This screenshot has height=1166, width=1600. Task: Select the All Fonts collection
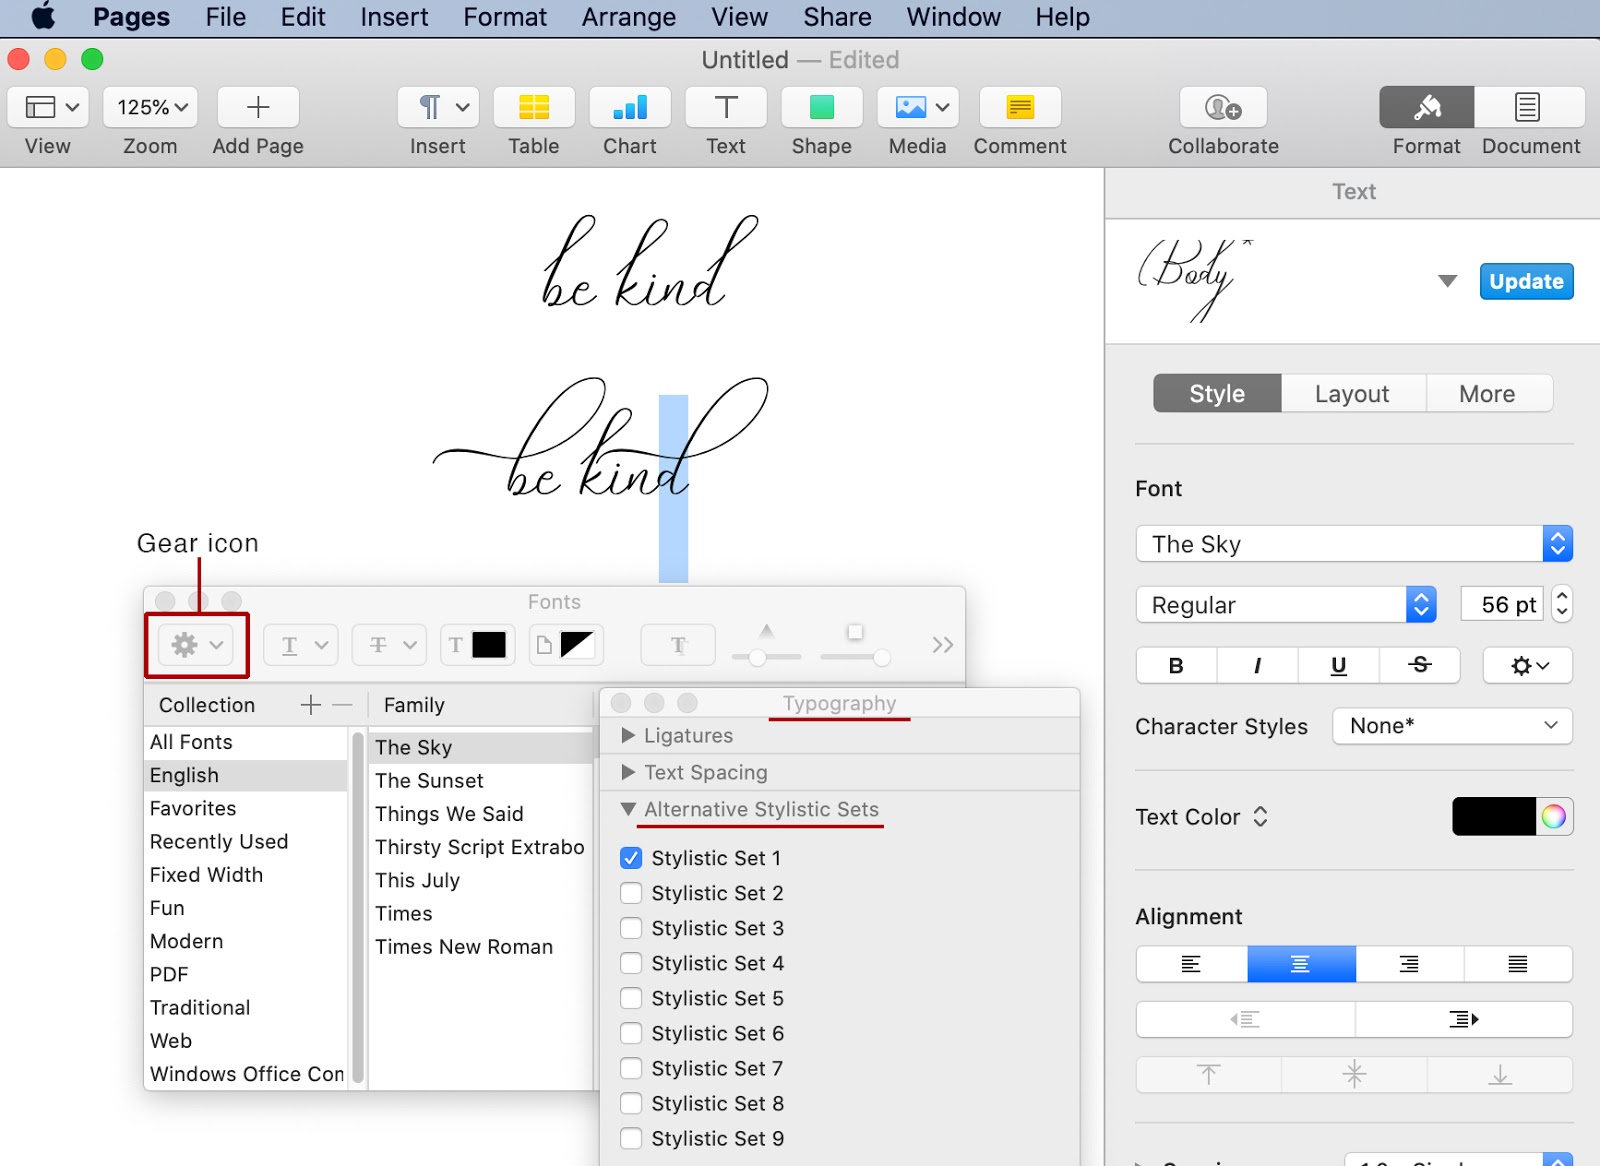point(247,742)
